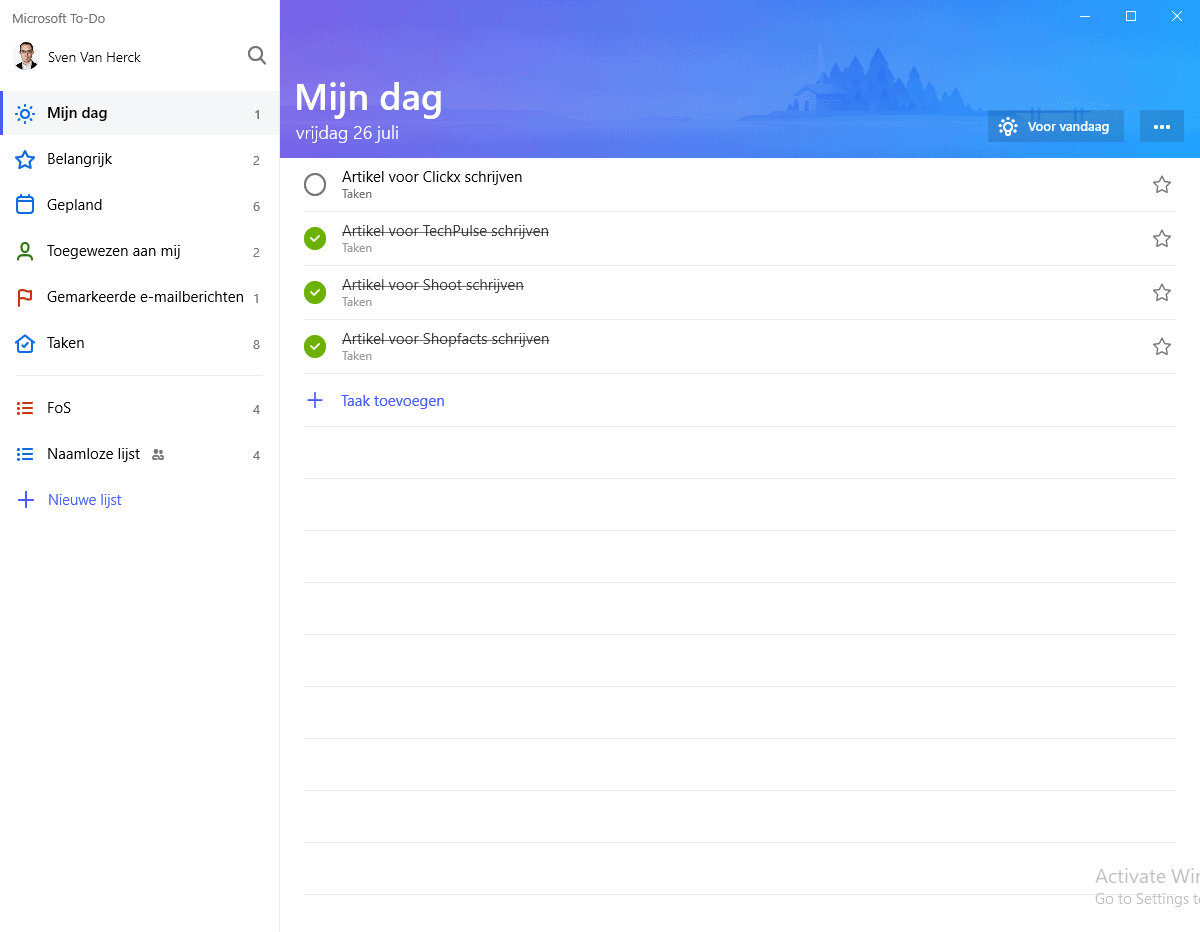
Task: Minimize the Microsoft To-Do window
Action: [1085, 16]
